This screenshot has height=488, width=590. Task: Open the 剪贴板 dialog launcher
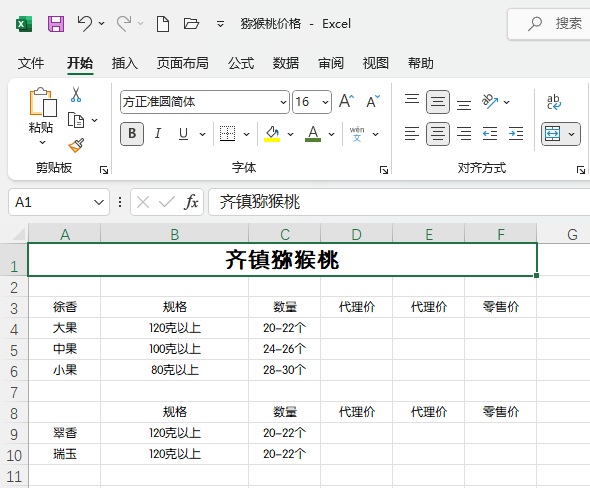[103, 170]
